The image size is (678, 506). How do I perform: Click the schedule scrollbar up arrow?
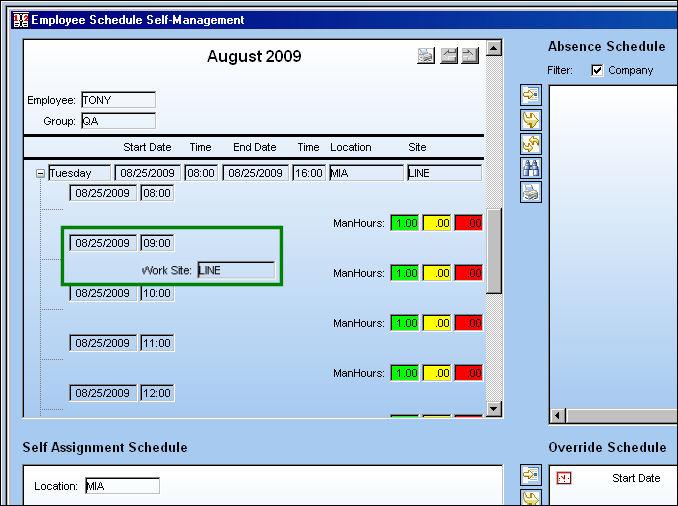(x=494, y=48)
